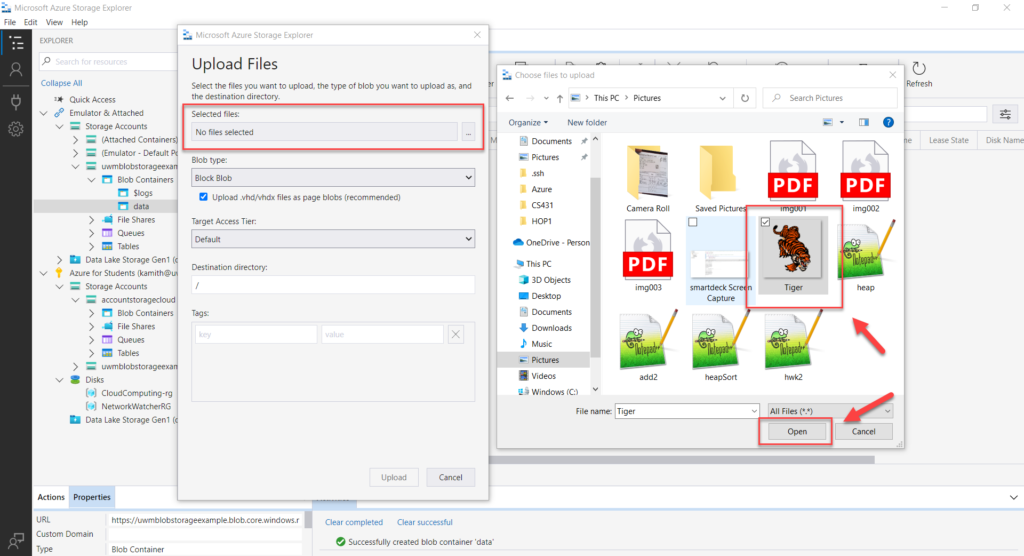Select the img003 PDF file
The image size is (1024, 556).
coord(648,255)
